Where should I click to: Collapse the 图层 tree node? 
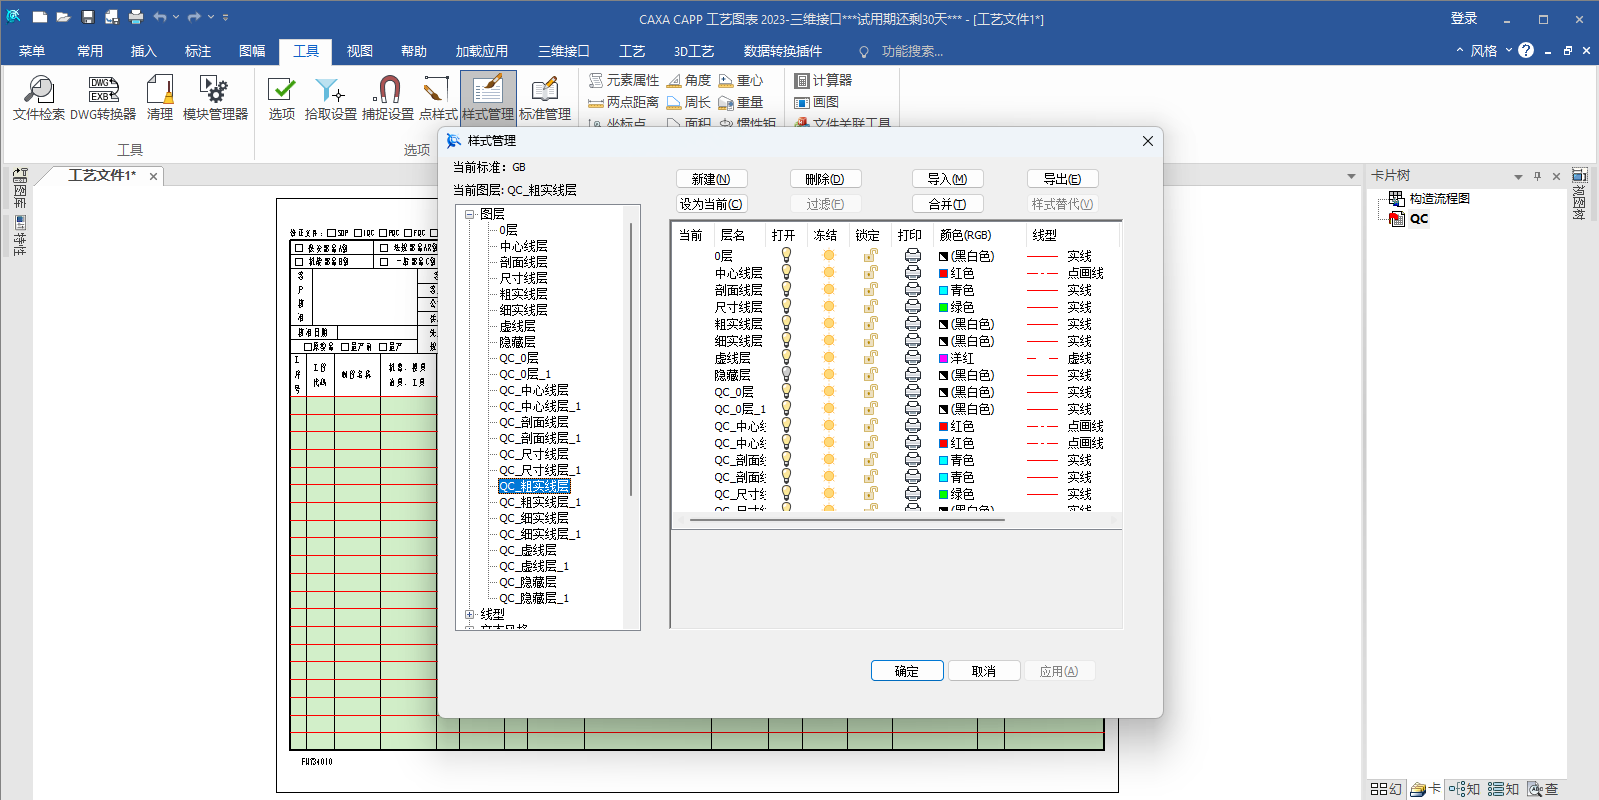(x=469, y=214)
